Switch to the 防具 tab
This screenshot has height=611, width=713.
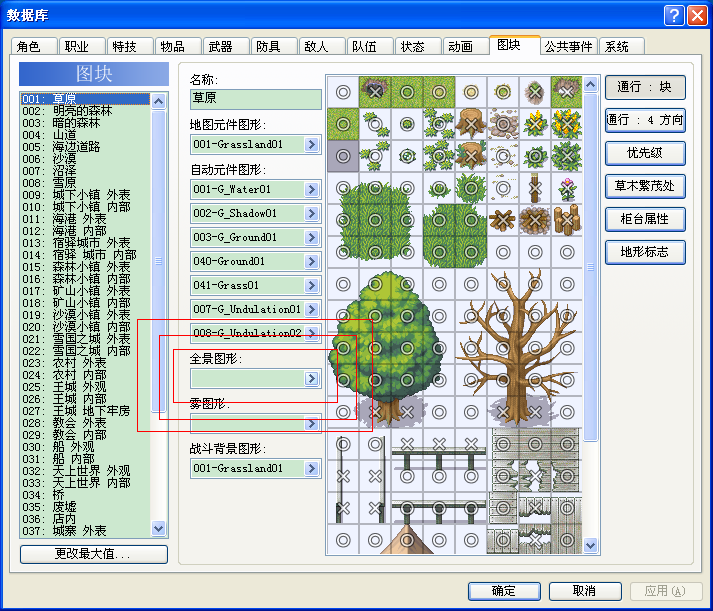click(274, 46)
